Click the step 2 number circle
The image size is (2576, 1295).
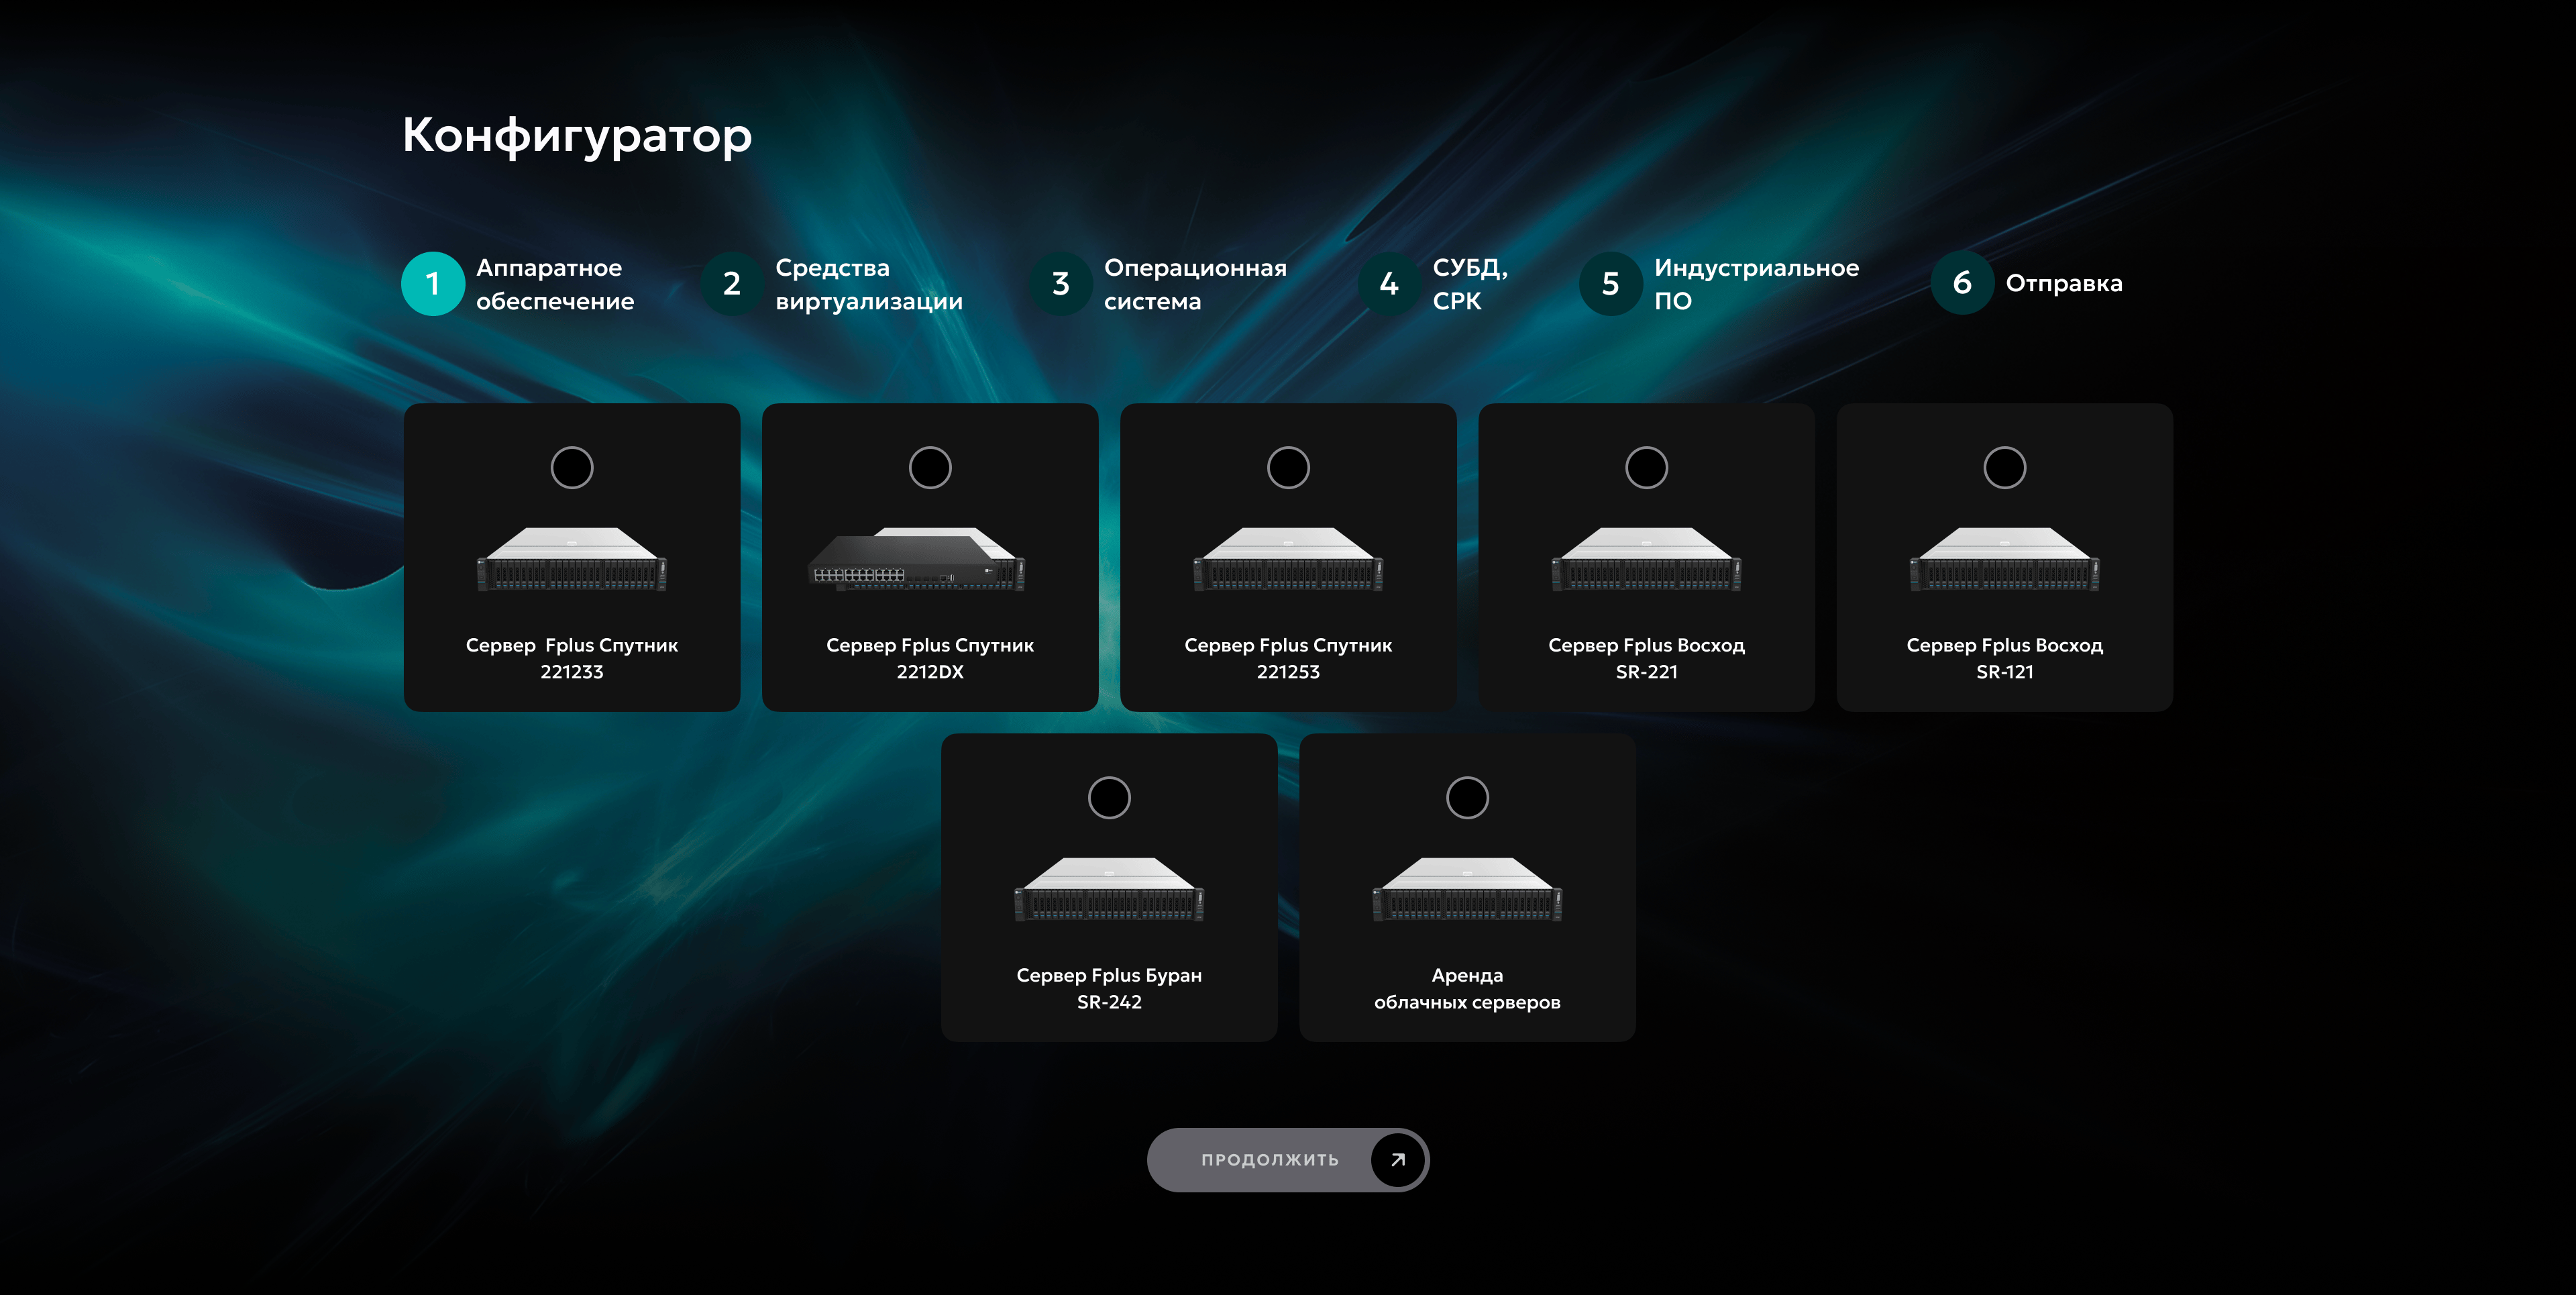coord(732,284)
